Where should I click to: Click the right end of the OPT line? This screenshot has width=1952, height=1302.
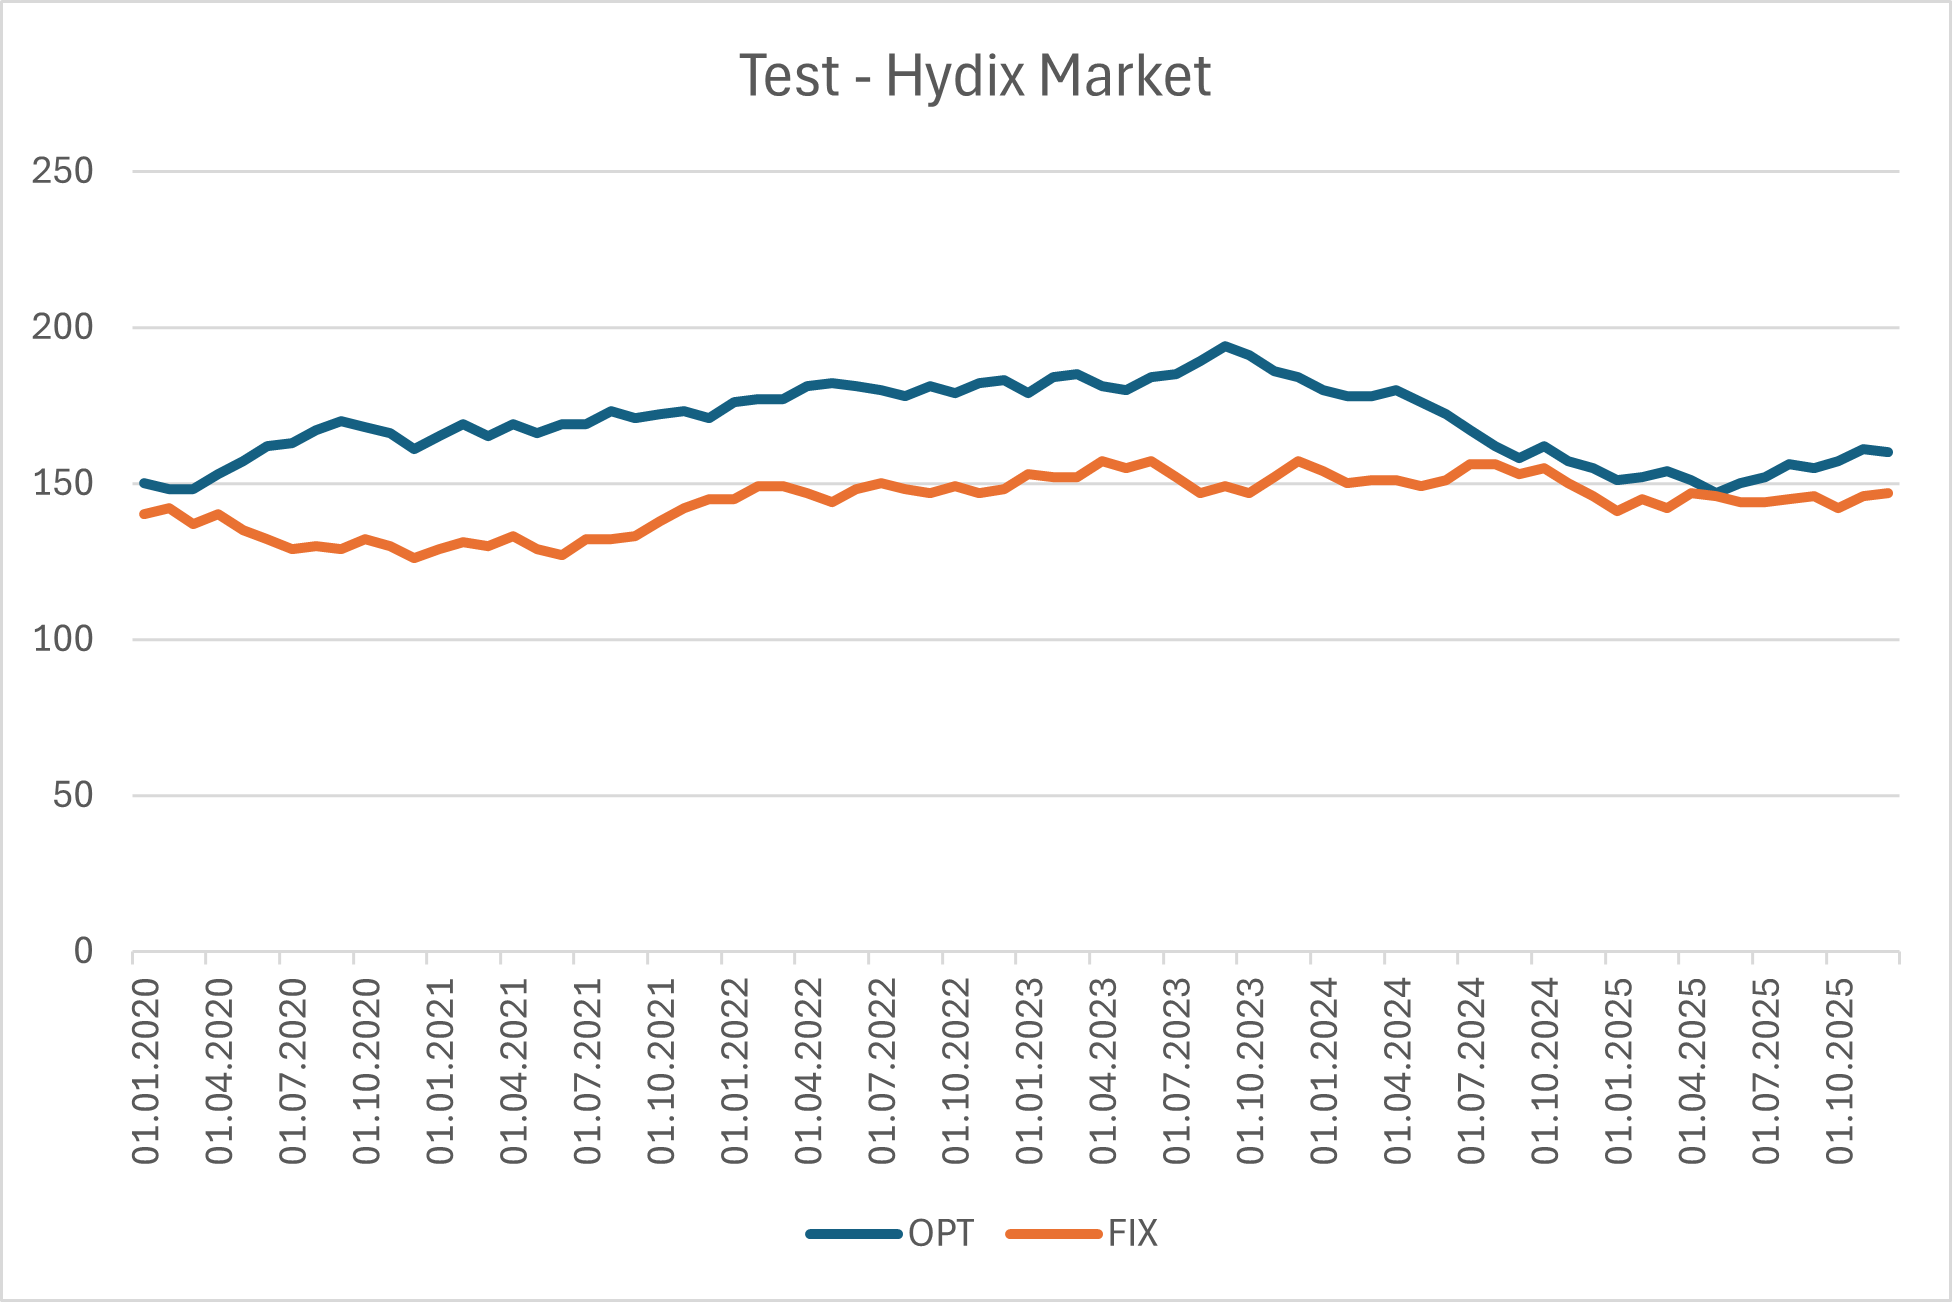(1888, 452)
